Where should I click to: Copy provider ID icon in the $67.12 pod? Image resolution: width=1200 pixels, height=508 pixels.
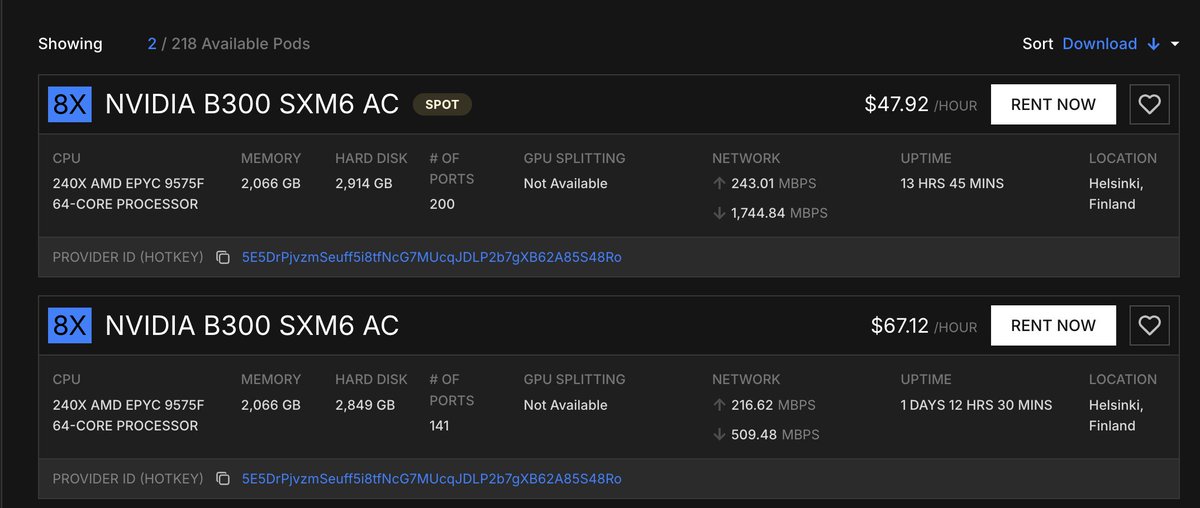[x=223, y=479]
